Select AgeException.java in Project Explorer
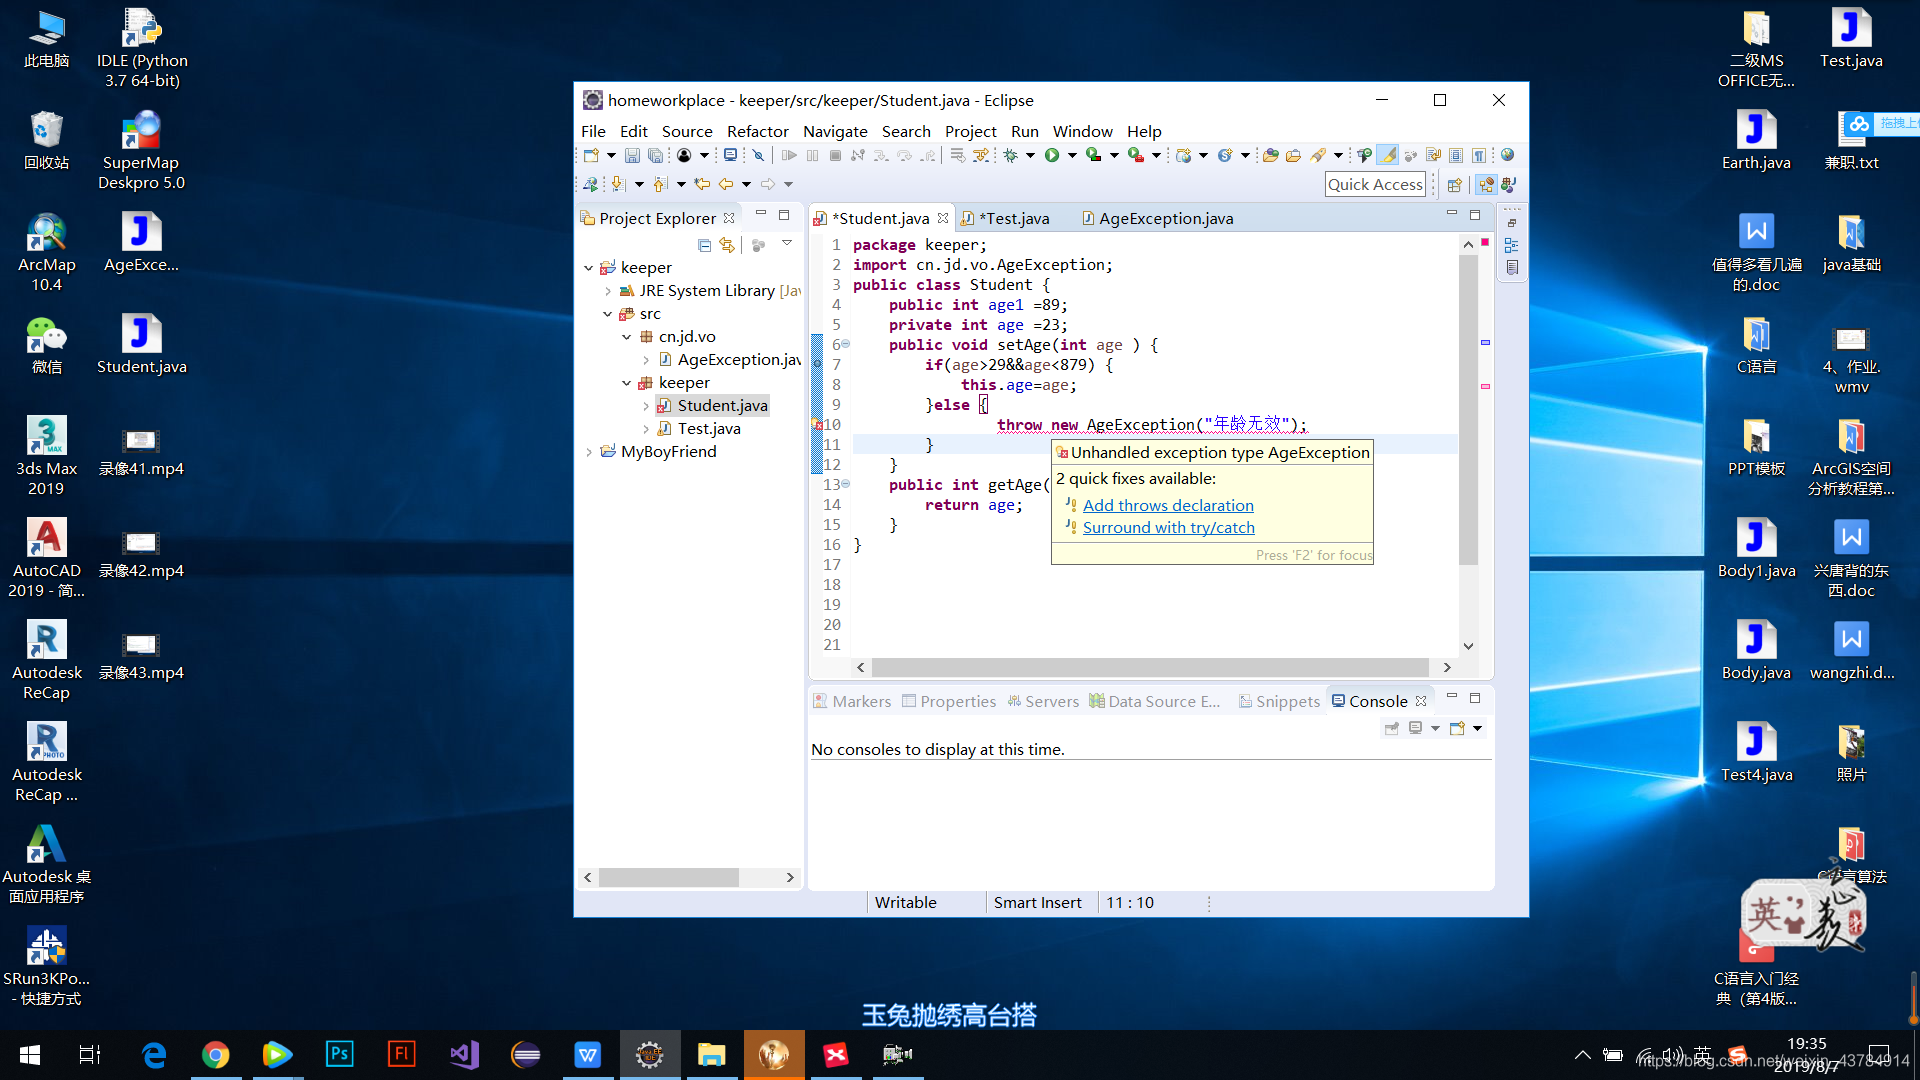Screen dimensions: 1920x1080 730,360
